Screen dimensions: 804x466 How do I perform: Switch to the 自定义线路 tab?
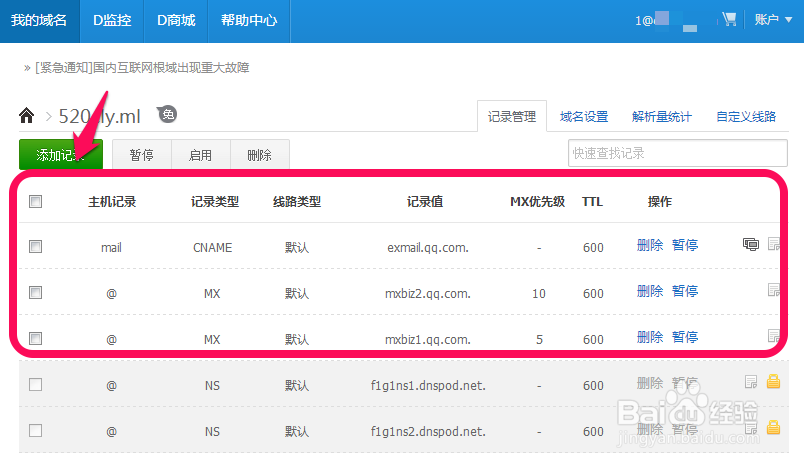(x=746, y=117)
